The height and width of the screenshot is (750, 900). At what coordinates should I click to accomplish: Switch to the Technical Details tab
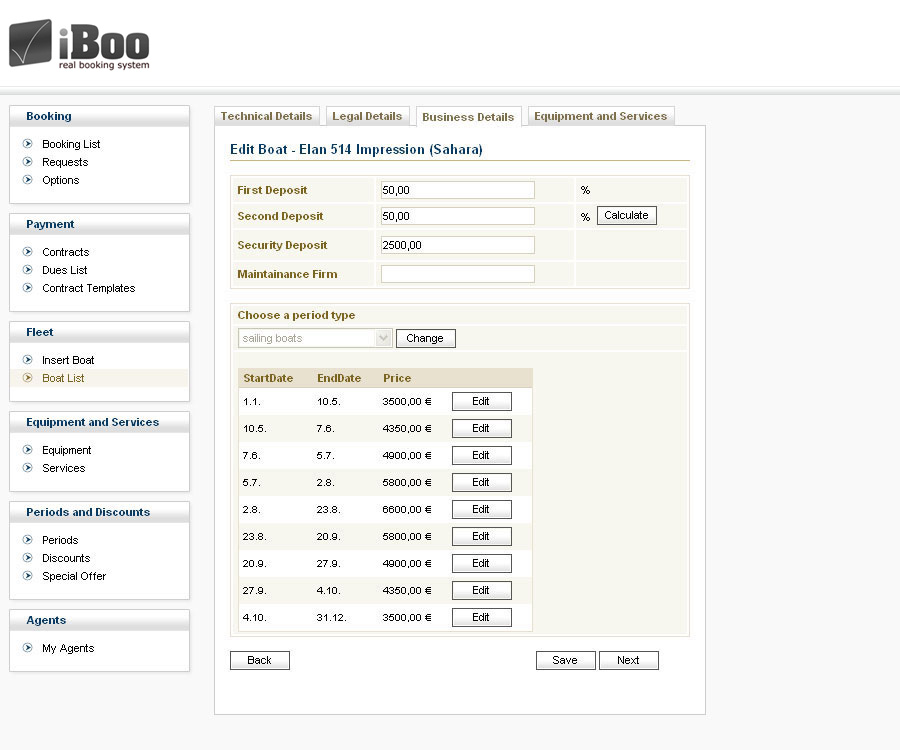pyautogui.click(x=266, y=116)
